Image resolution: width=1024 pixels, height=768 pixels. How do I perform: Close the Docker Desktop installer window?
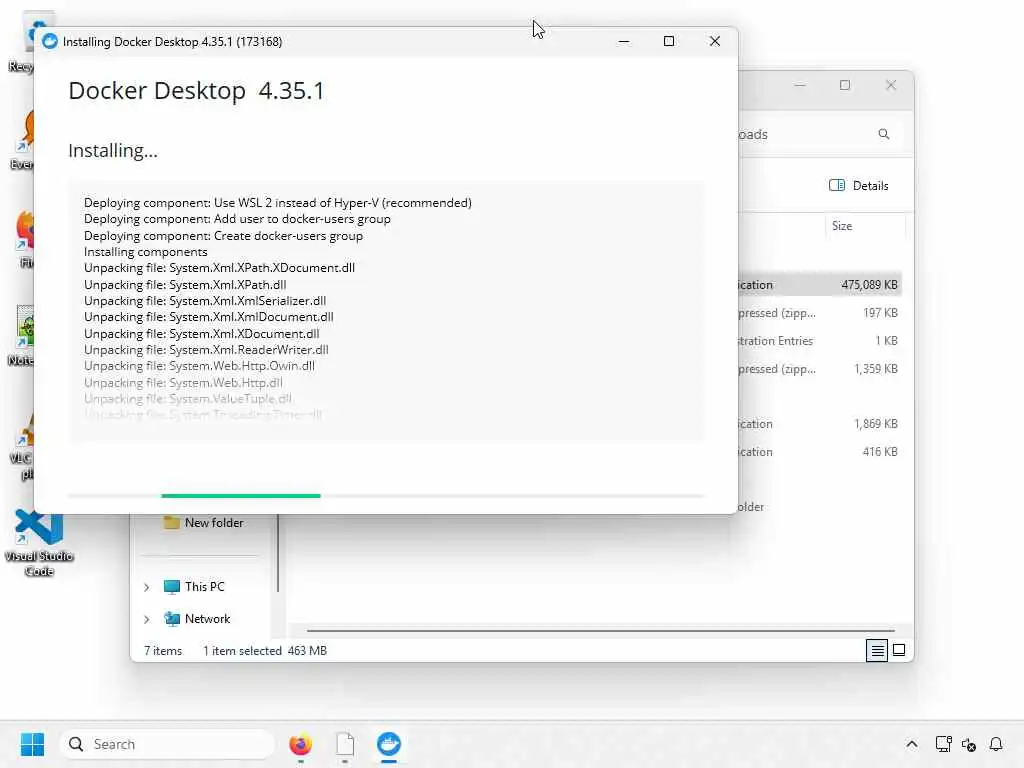(x=715, y=42)
